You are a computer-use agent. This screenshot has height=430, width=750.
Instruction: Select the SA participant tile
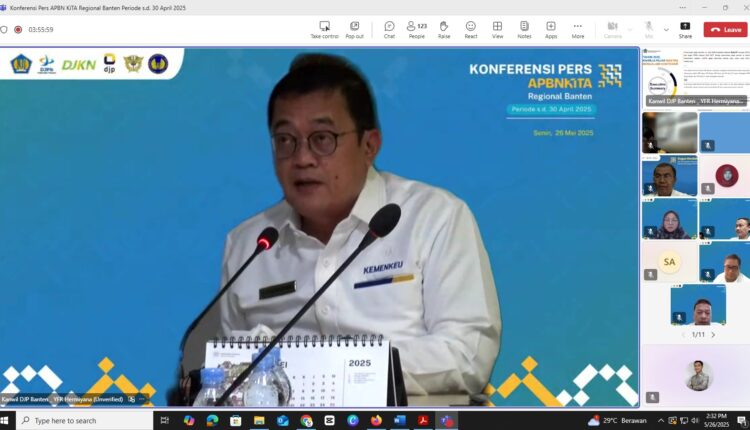click(669, 262)
